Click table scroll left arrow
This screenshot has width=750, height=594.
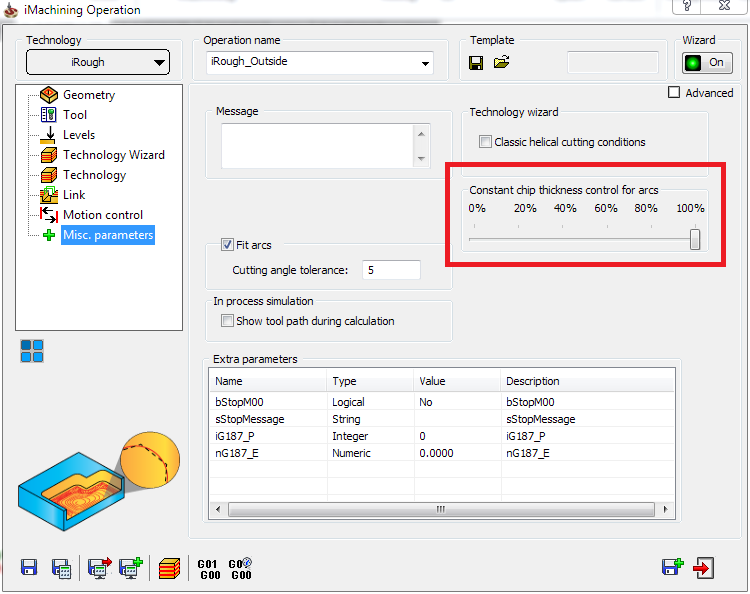(219, 509)
